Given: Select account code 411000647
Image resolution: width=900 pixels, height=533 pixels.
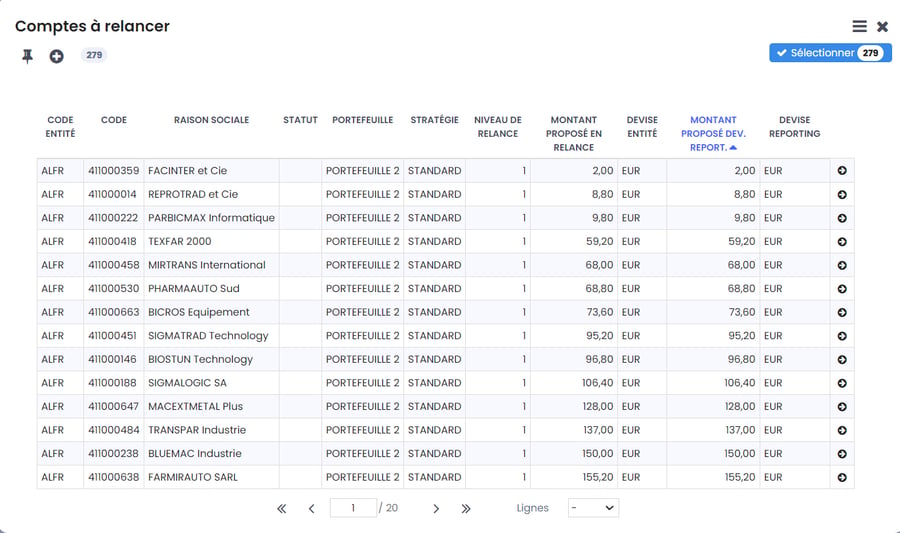Looking at the screenshot, I should pyautogui.click(x=113, y=406).
